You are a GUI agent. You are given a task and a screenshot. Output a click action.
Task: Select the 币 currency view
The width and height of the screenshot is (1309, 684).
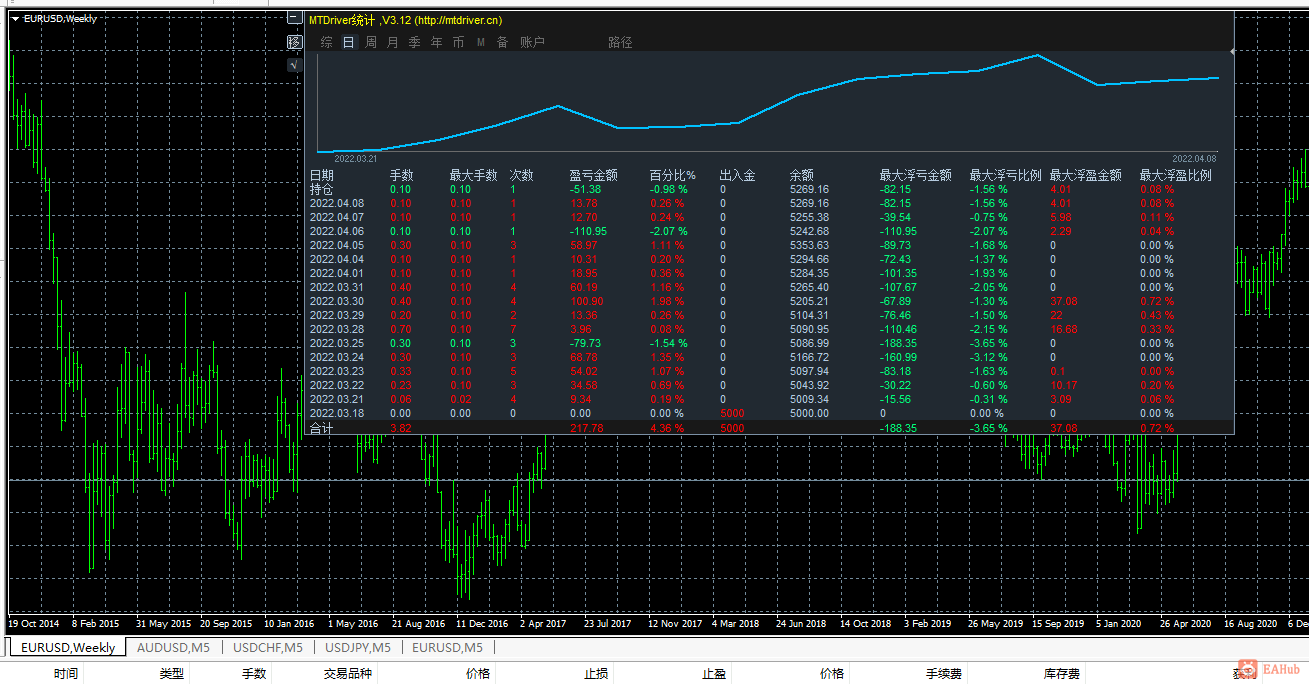pos(458,42)
